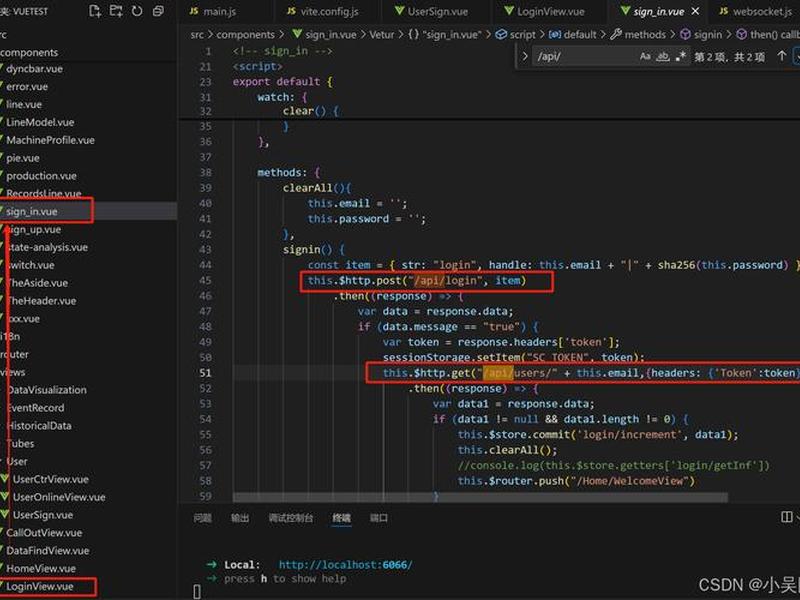Open switch.vue in the explorer

tap(32, 265)
